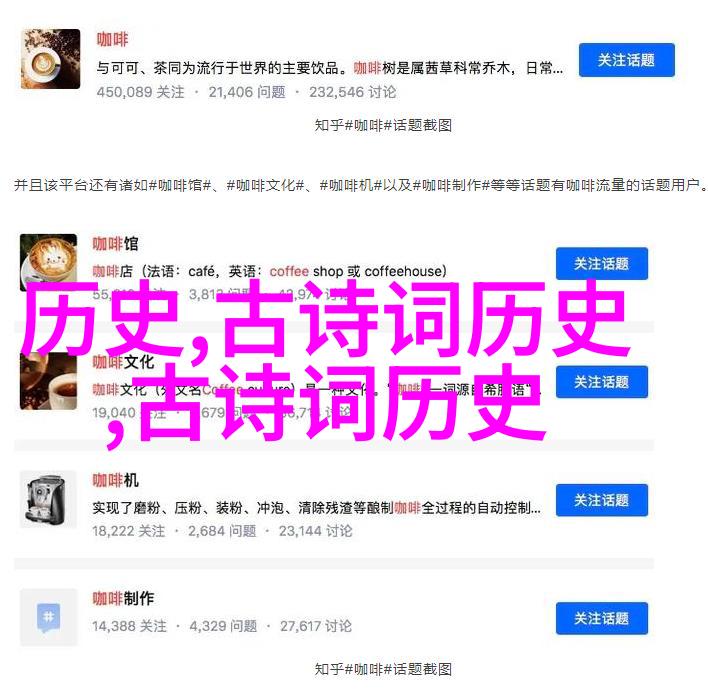Click the 关注话题 button for 咖啡 topic
This screenshot has height=700, width=708.
click(627, 60)
